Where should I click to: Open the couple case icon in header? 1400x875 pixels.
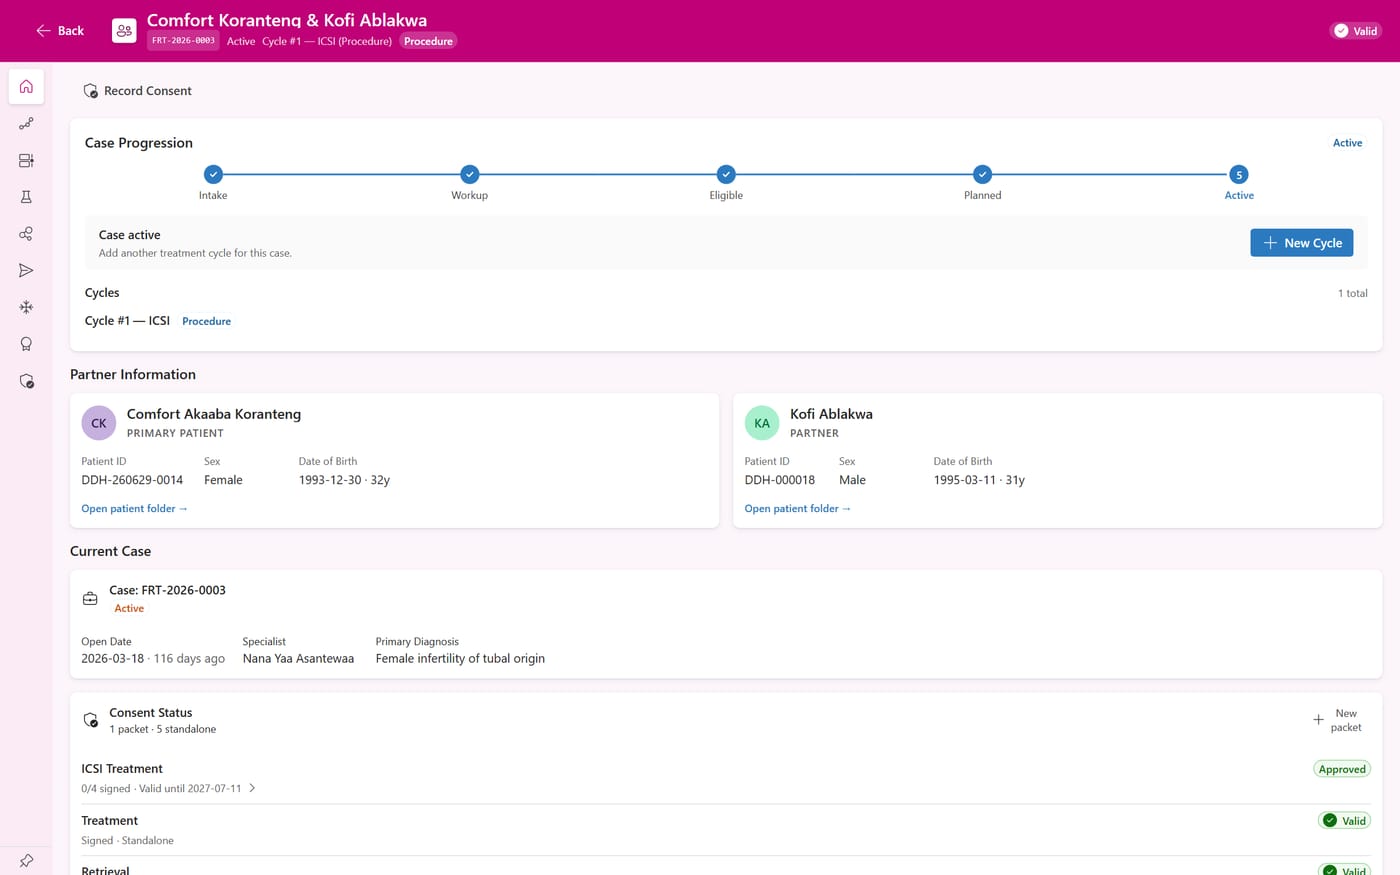click(x=124, y=31)
